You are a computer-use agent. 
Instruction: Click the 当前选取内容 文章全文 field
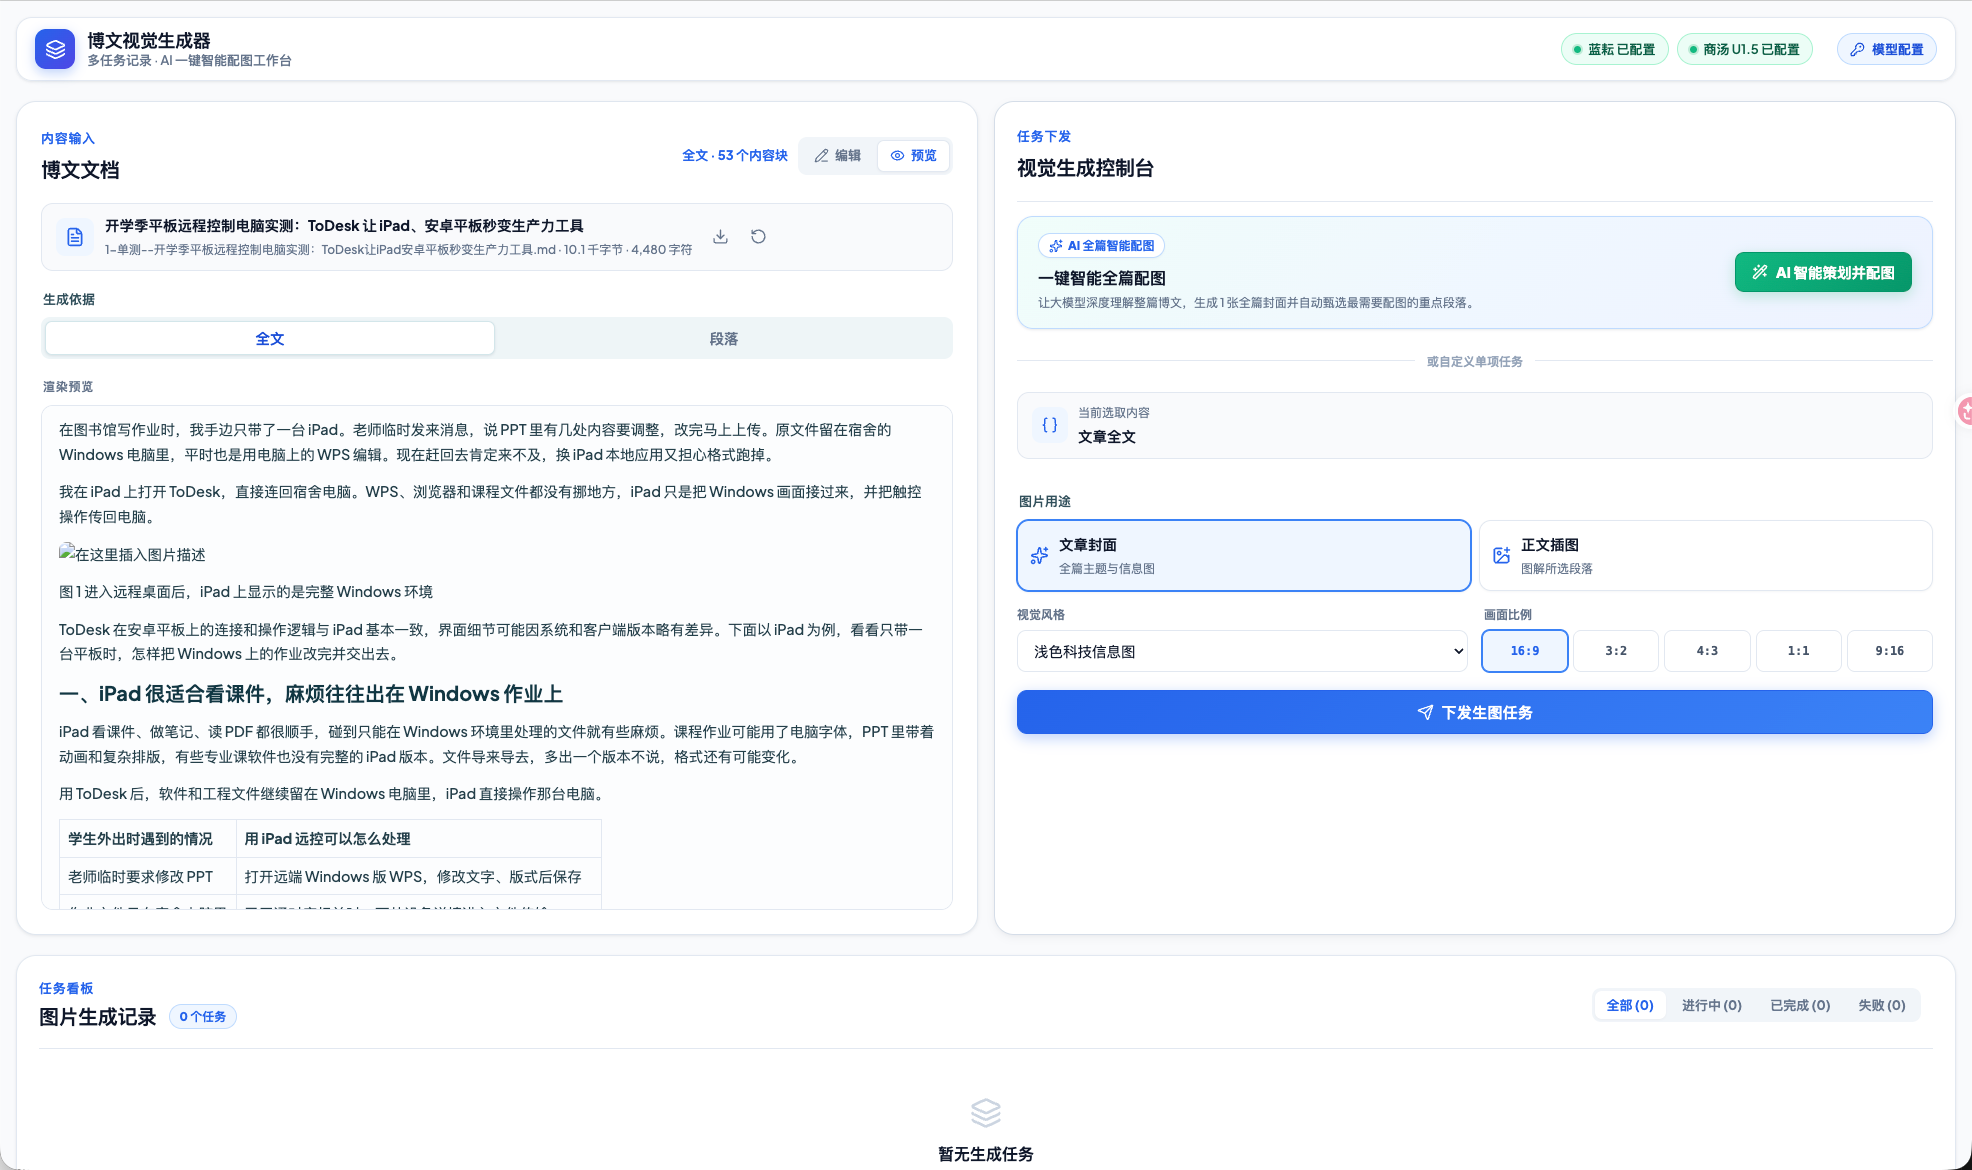pyautogui.click(x=1475, y=425)
